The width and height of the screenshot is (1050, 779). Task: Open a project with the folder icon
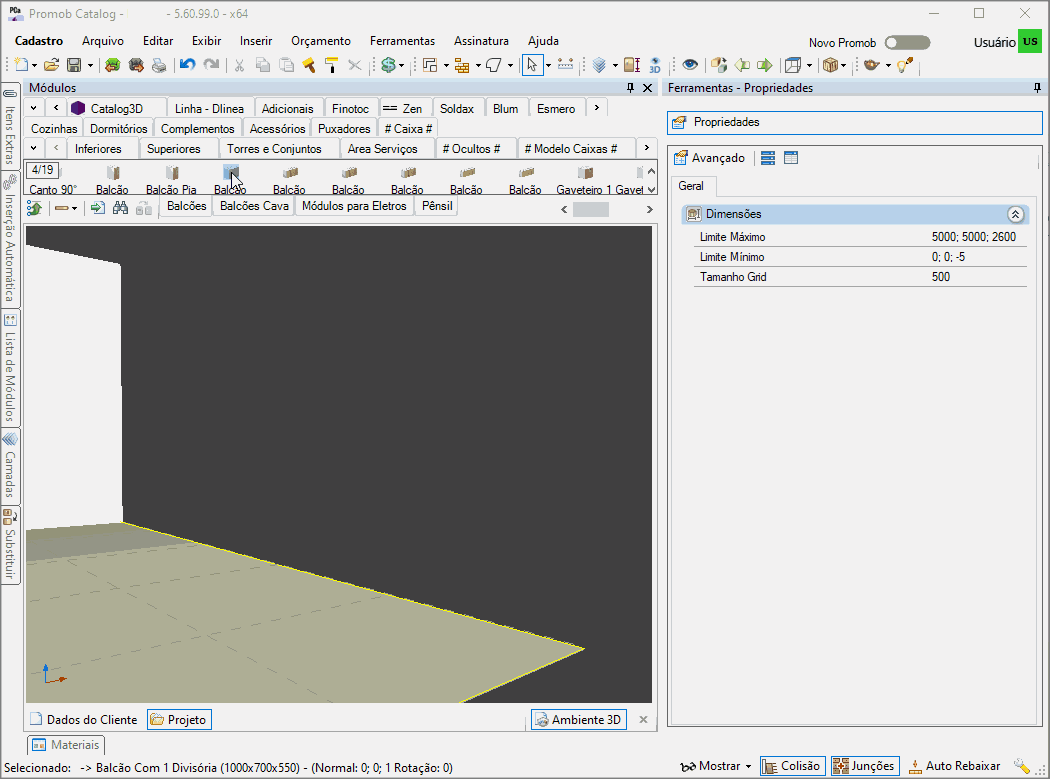[x=51, y=65]
